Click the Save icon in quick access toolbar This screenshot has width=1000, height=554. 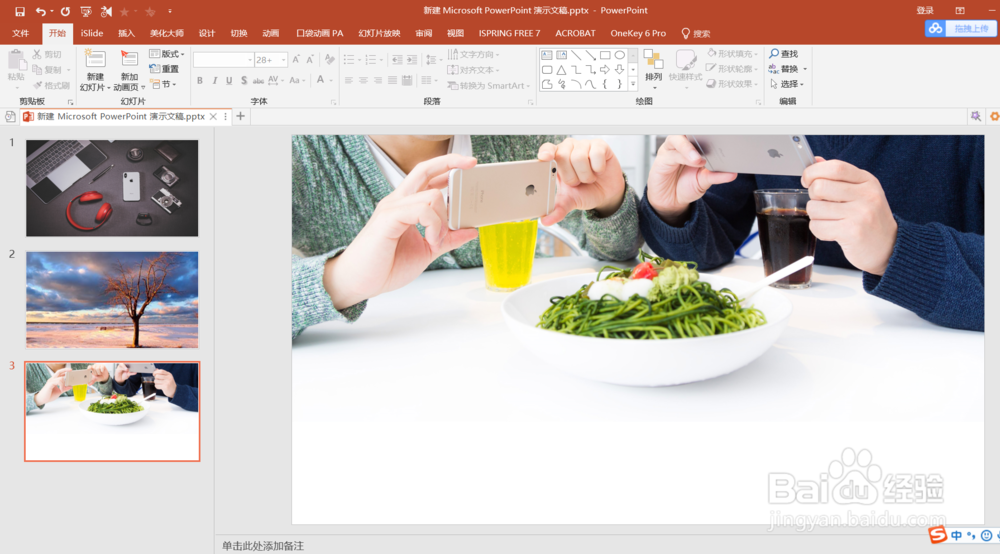tap(20, 11)
